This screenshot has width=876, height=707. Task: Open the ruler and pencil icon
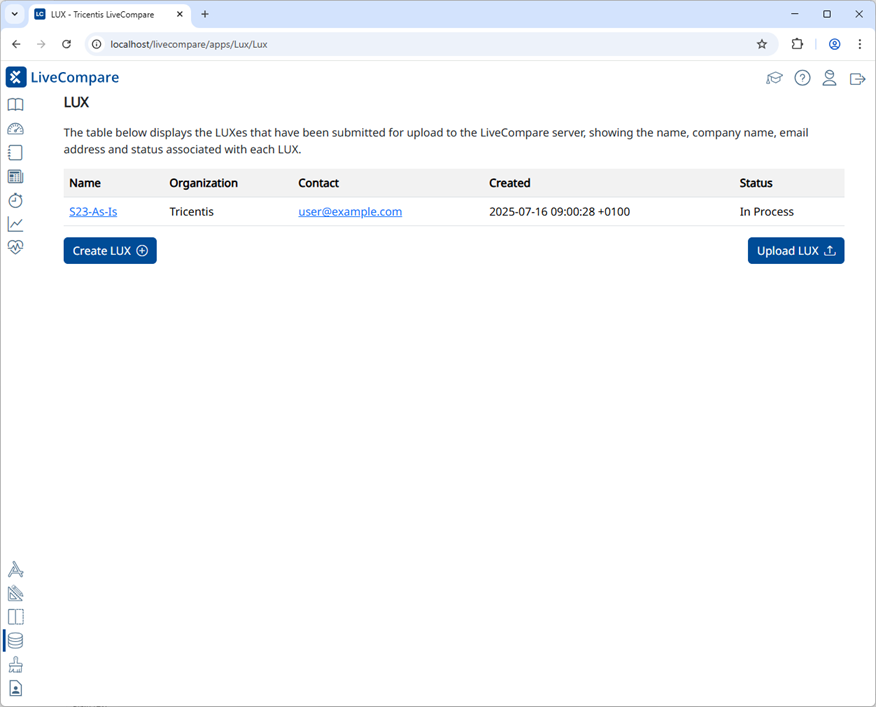coord(15,593)
